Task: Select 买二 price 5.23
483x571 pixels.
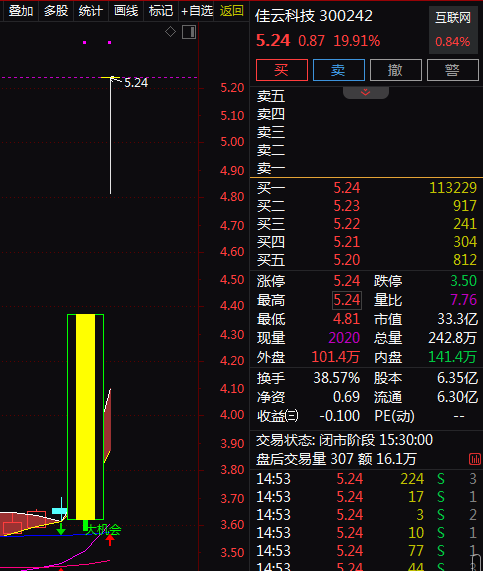Action: pyautogui.click(x=346, y=206)
